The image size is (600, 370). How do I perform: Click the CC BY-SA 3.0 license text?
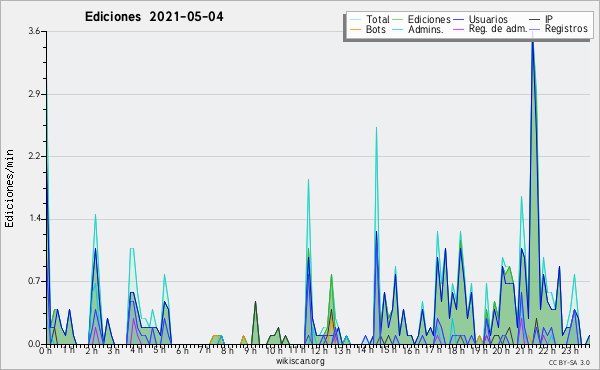(569, 362)
